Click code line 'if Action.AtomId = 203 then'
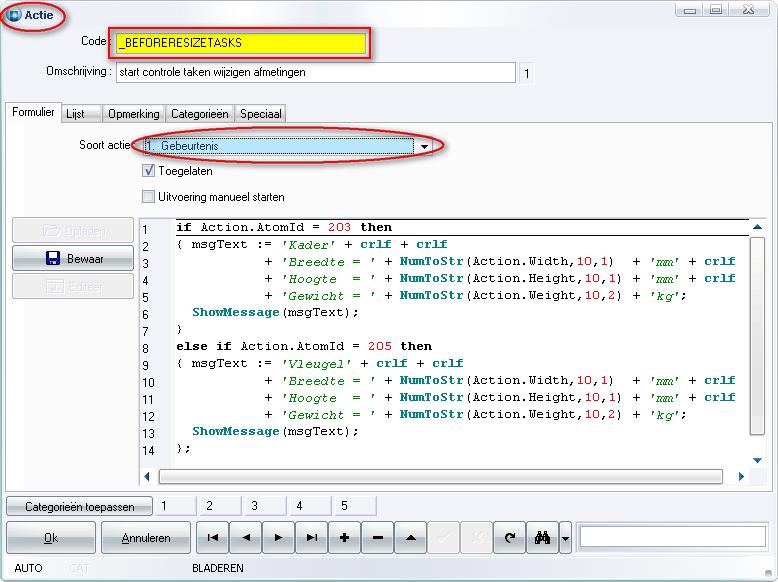The image size is (778, 582). (284, 227)
